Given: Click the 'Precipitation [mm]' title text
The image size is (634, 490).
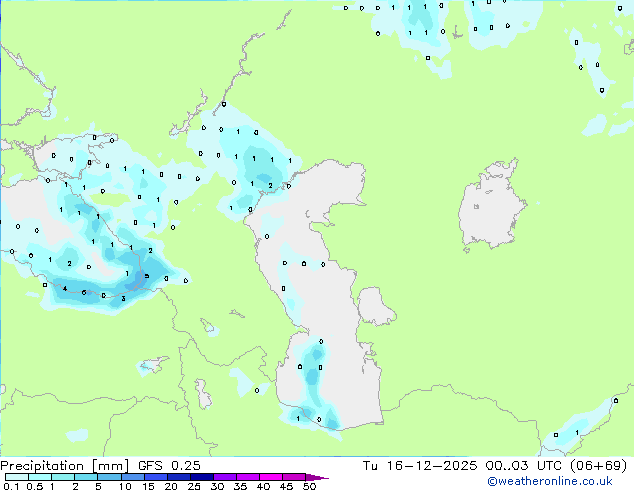Looking at the screenshot, I should coord(65,466).
